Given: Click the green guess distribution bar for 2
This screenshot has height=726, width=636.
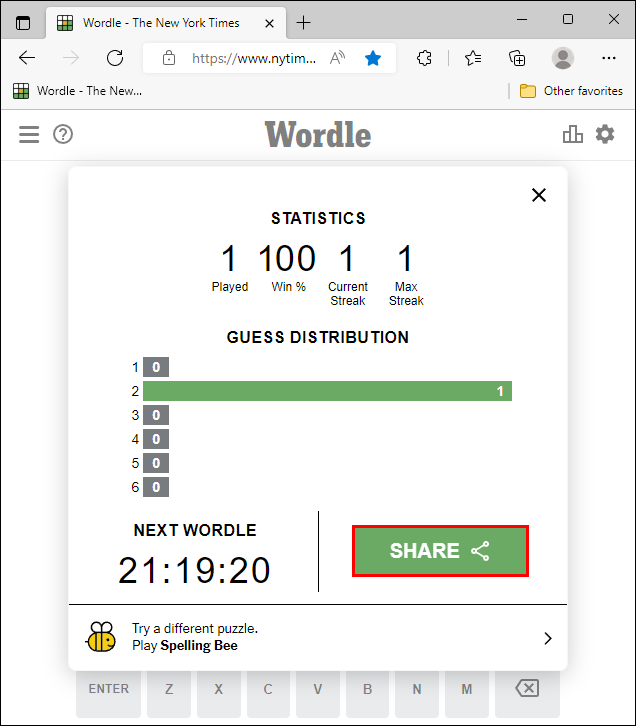Looking at the screenshot, I should click(327, 391).
